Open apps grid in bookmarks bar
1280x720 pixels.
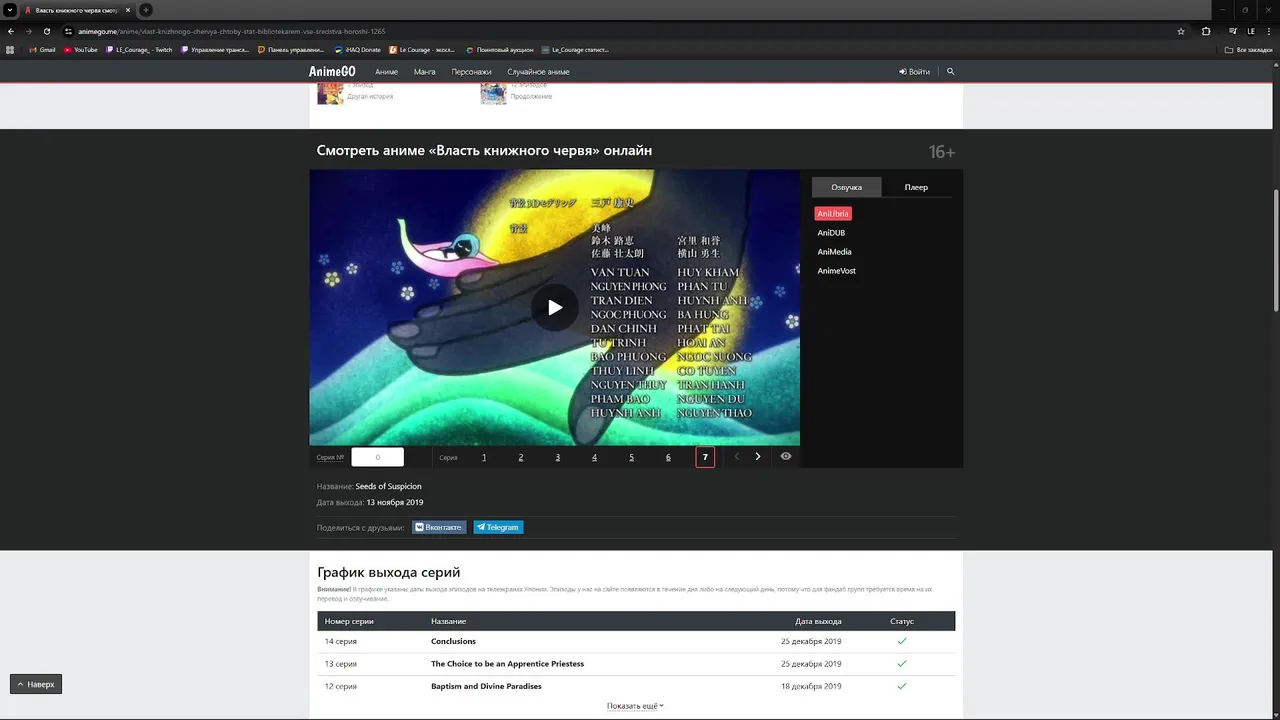click(x=10, y=49)
